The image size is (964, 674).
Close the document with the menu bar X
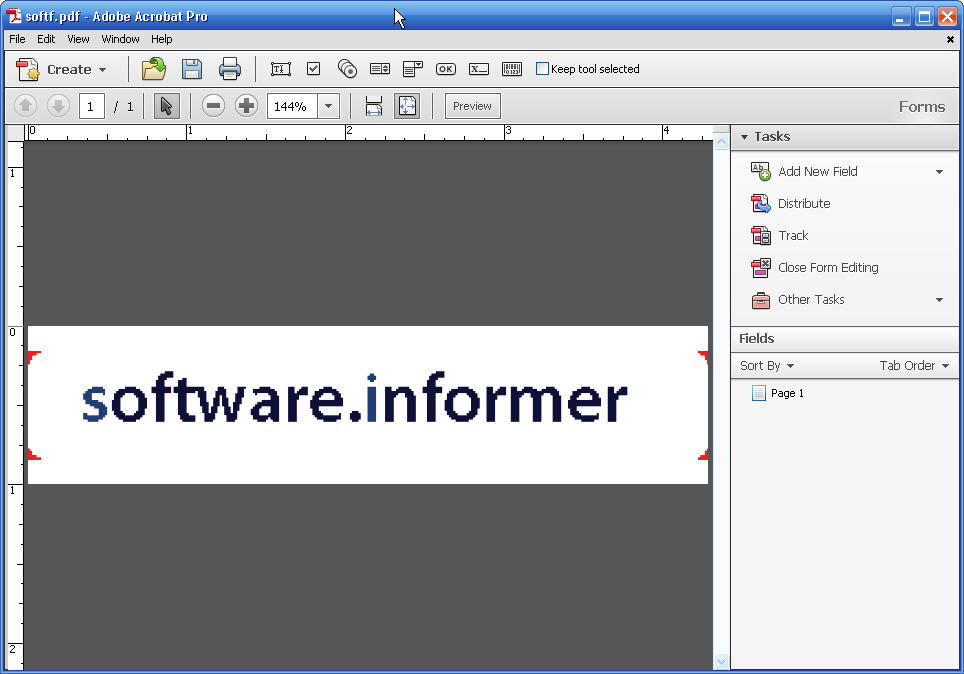(950, 39)
